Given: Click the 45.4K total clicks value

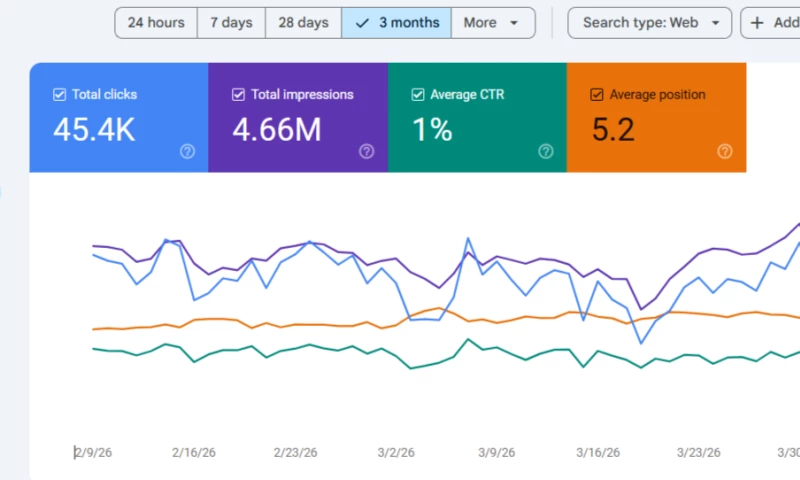Looking at the screenshot, I should 94,130.
